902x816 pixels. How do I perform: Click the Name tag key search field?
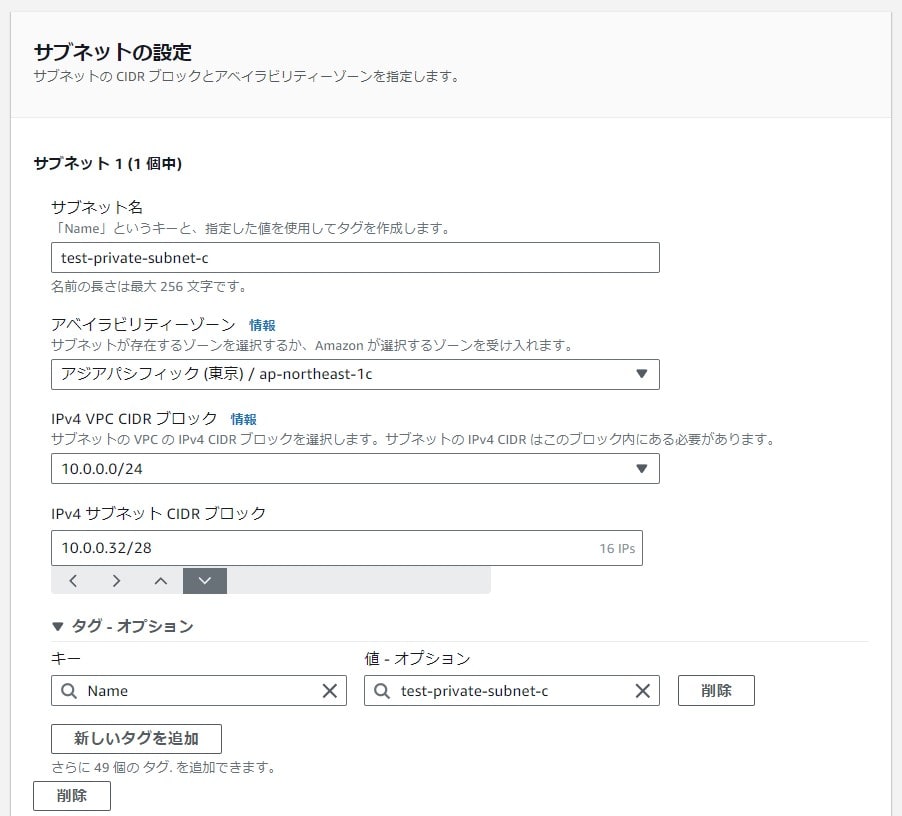tap(198, 691)
